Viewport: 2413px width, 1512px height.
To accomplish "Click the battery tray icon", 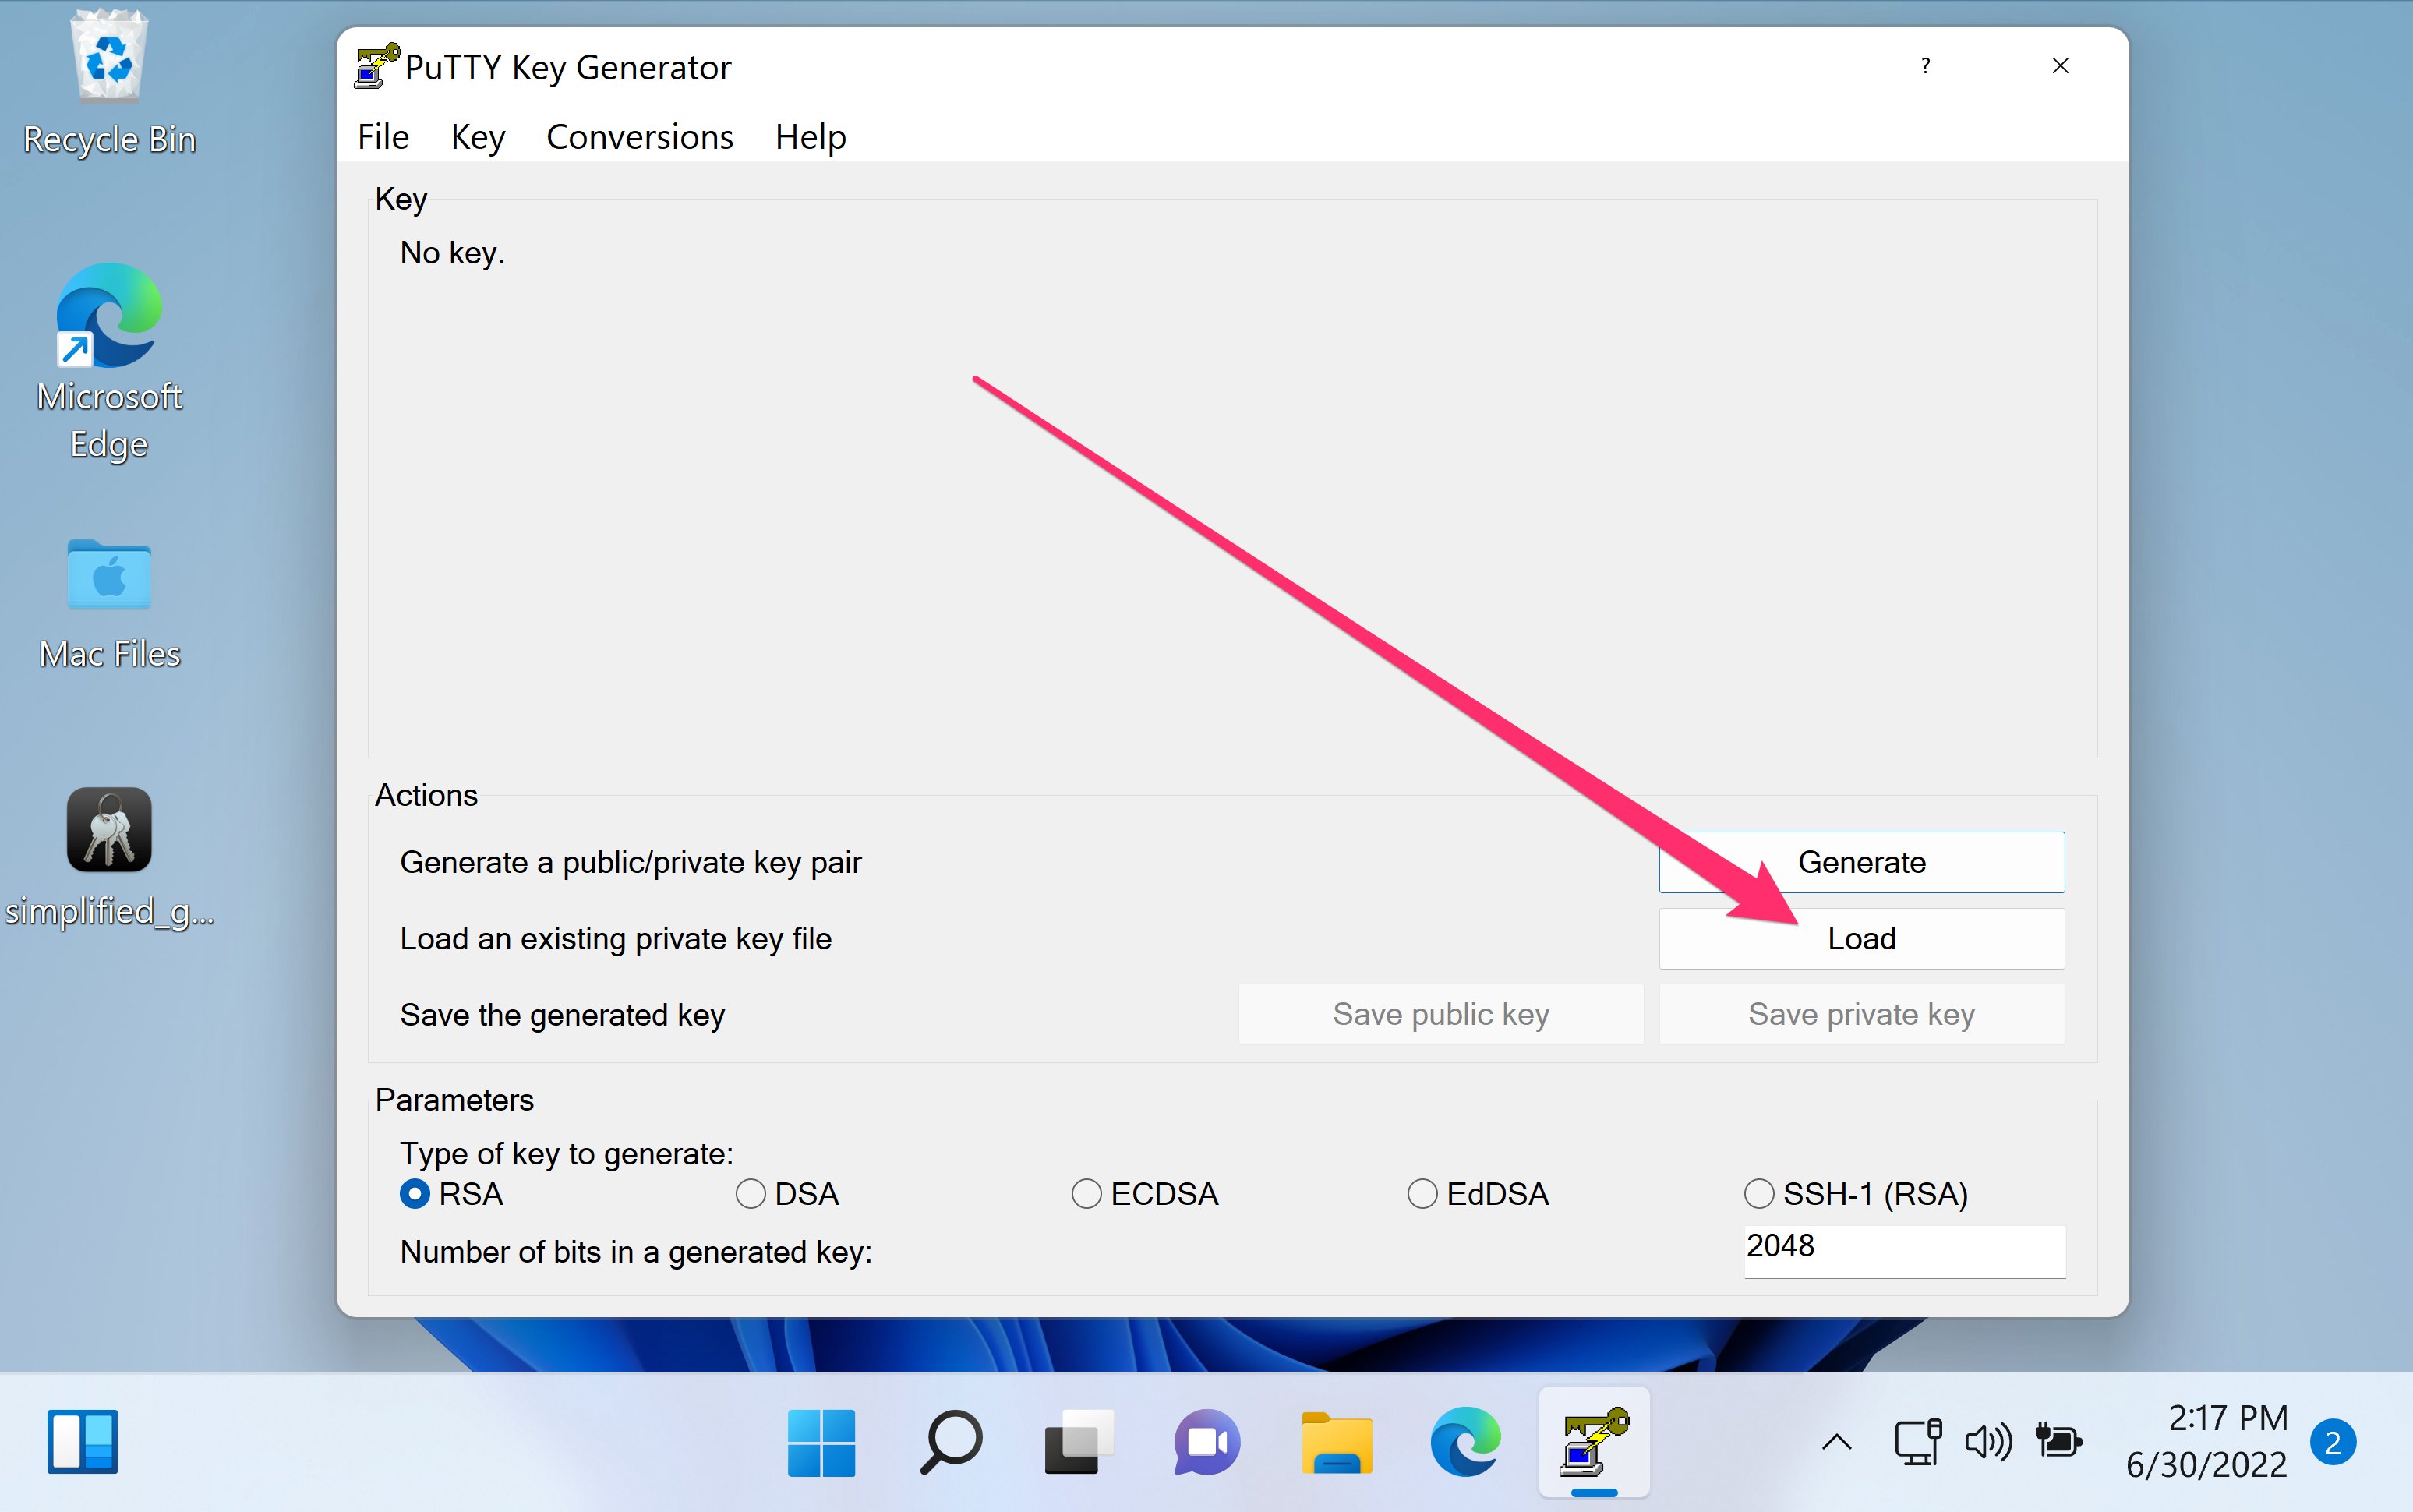I will (x=2058, y=1442).
